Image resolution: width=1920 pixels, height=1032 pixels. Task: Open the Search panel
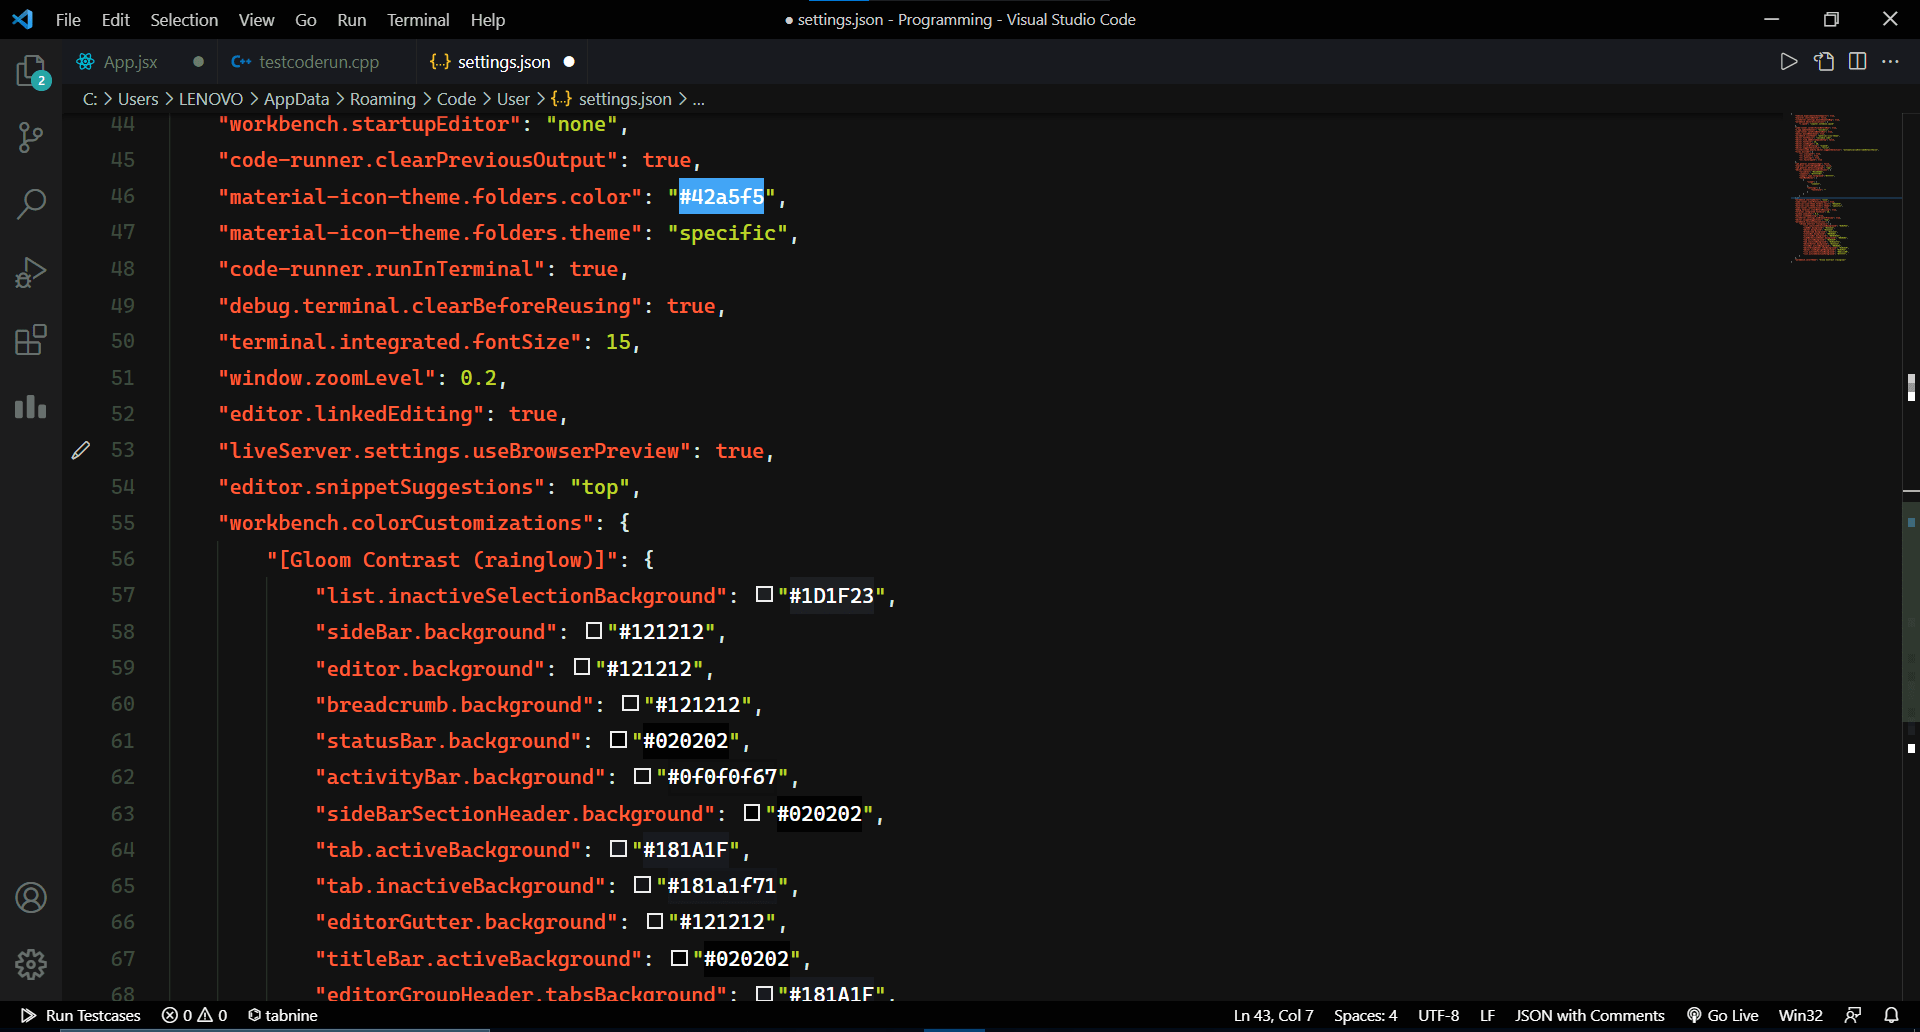[31, 203]
